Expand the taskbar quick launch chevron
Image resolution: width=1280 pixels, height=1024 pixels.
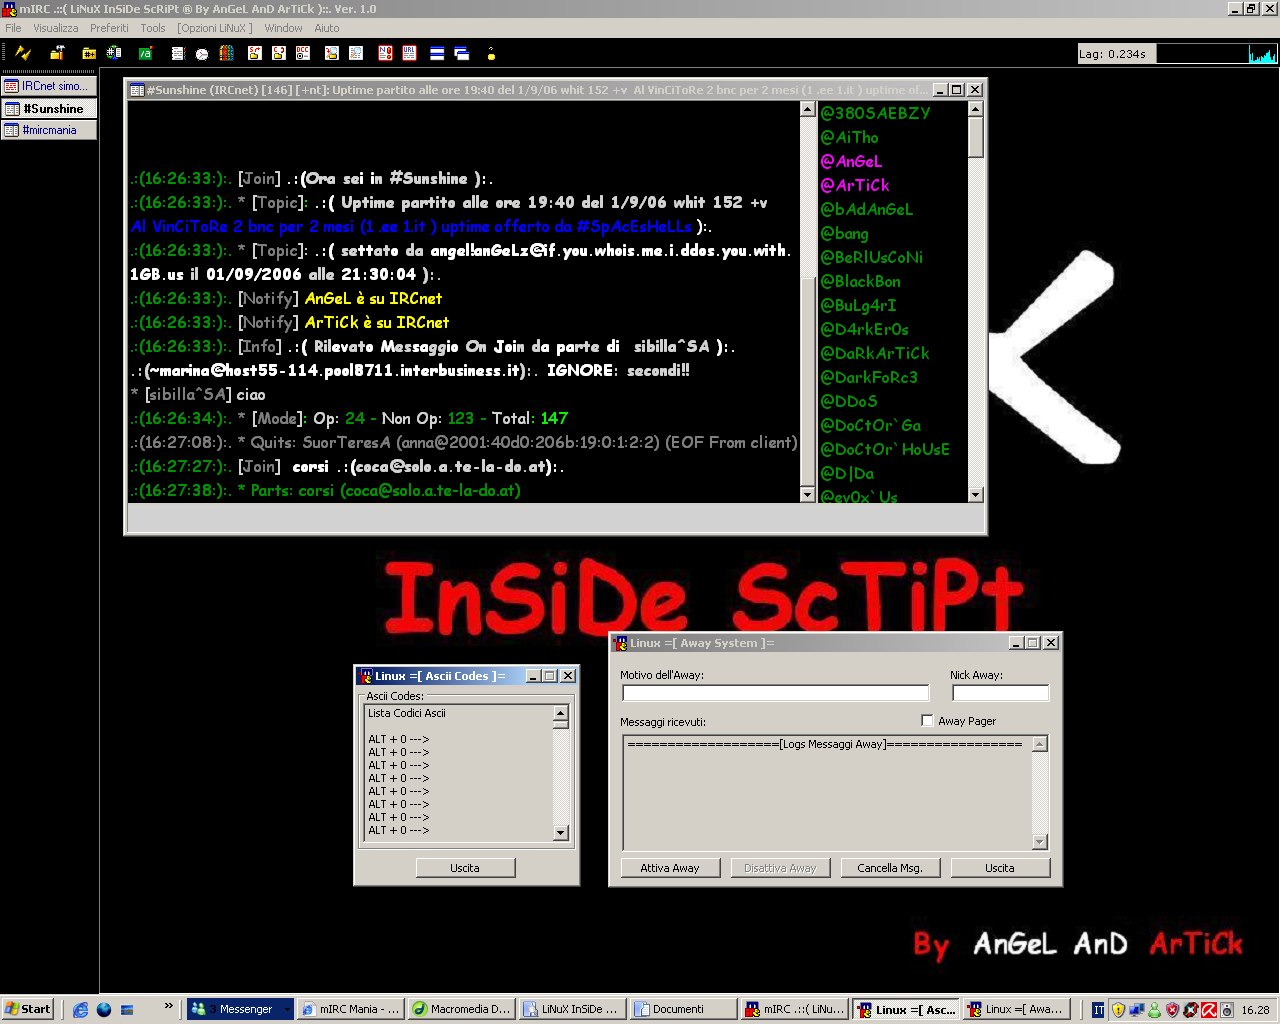click(168, 1006)
